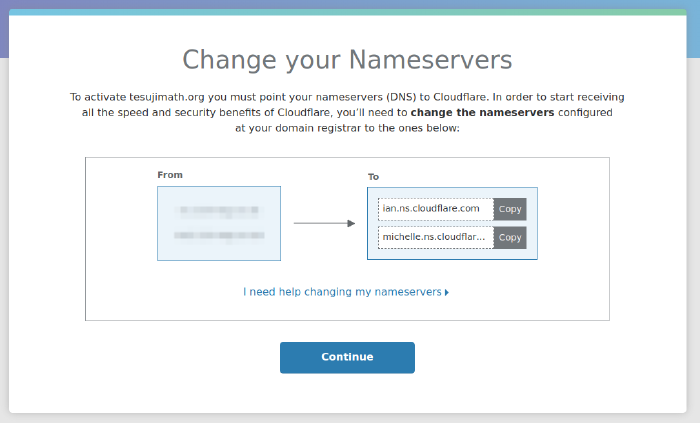Click the 'From' label

[x=170, y=175]
